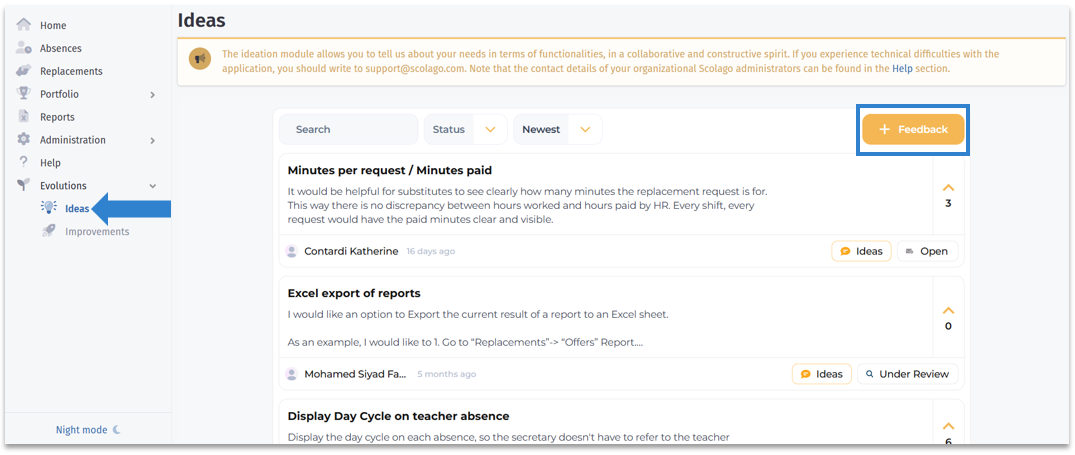
Task: Upvote the Minutes per request idea
Action: pyautogui.click(x=948, y=187)
